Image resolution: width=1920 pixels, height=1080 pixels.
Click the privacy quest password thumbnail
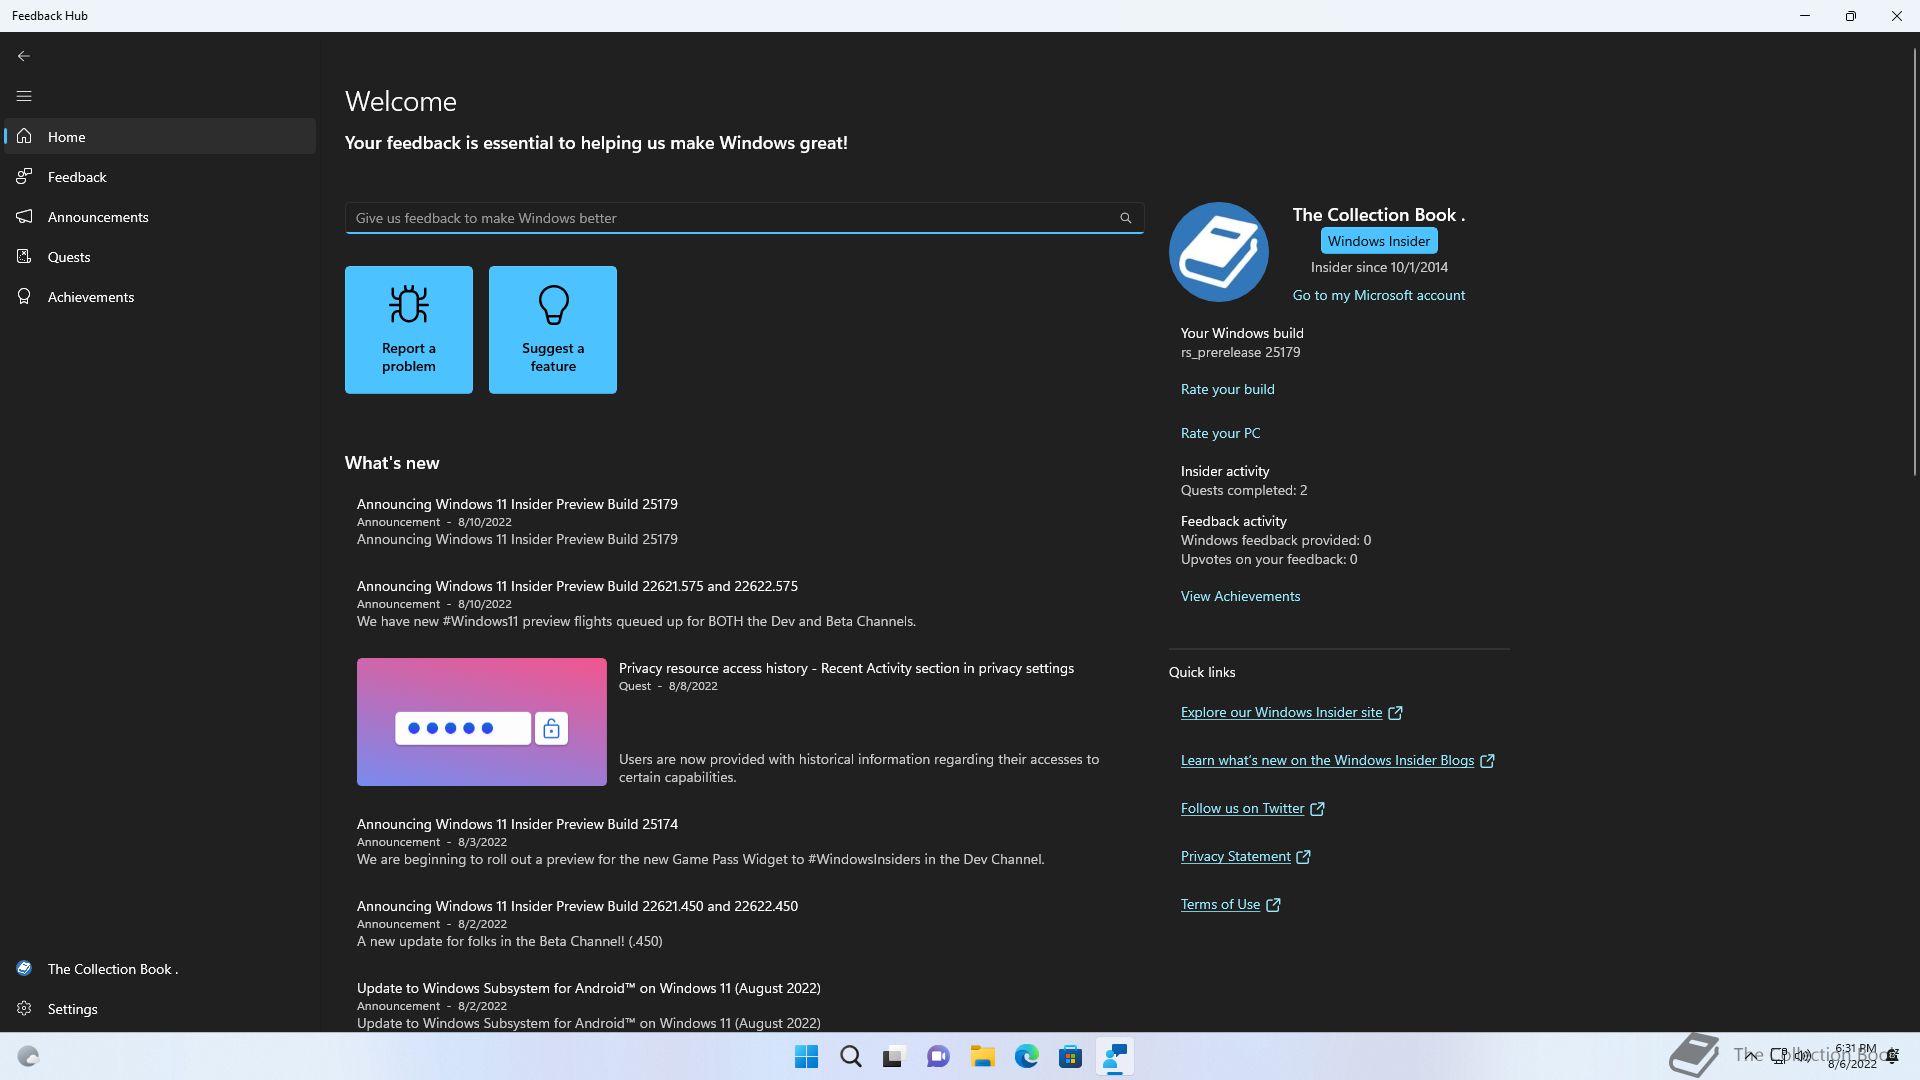482,722
